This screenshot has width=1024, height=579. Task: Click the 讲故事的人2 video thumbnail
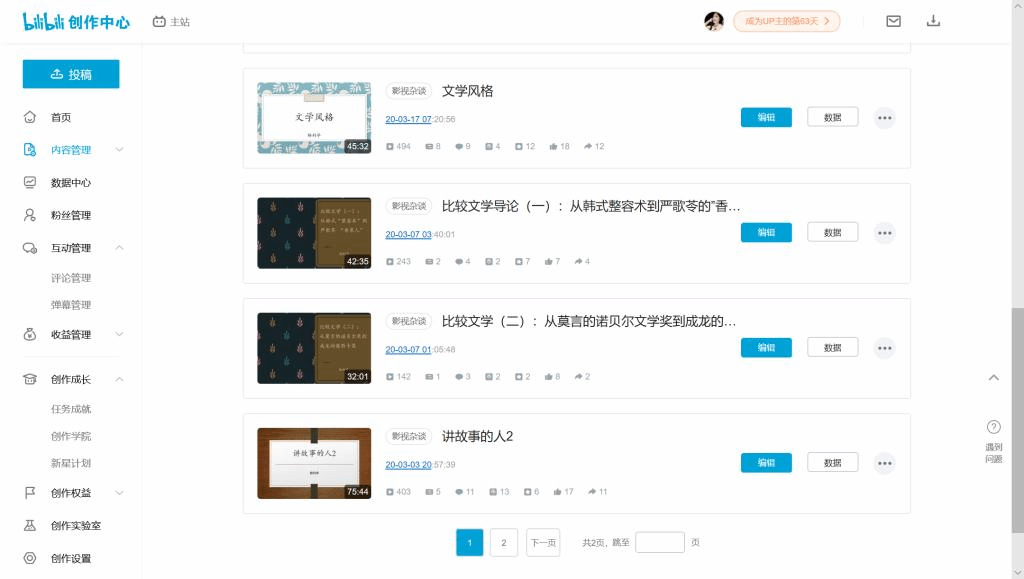click(314, 464)
